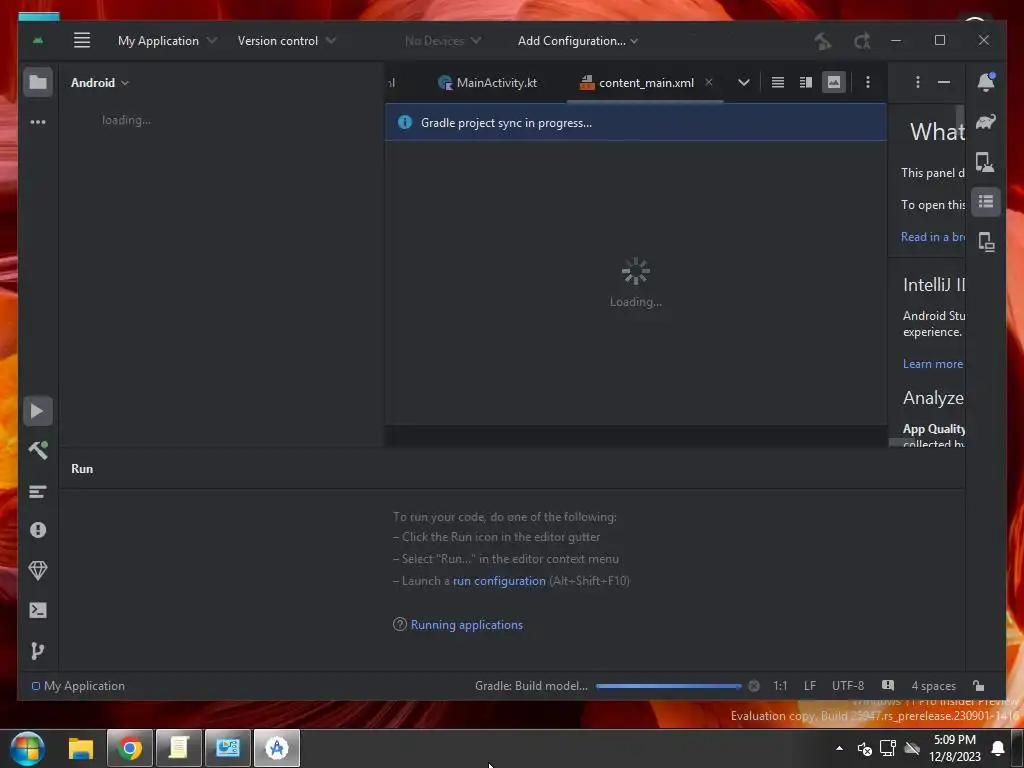Open Assistant panel options kebab menu
Image resolution: width=1024 pixels, height=768 pixels.
(x=918, y=82)
